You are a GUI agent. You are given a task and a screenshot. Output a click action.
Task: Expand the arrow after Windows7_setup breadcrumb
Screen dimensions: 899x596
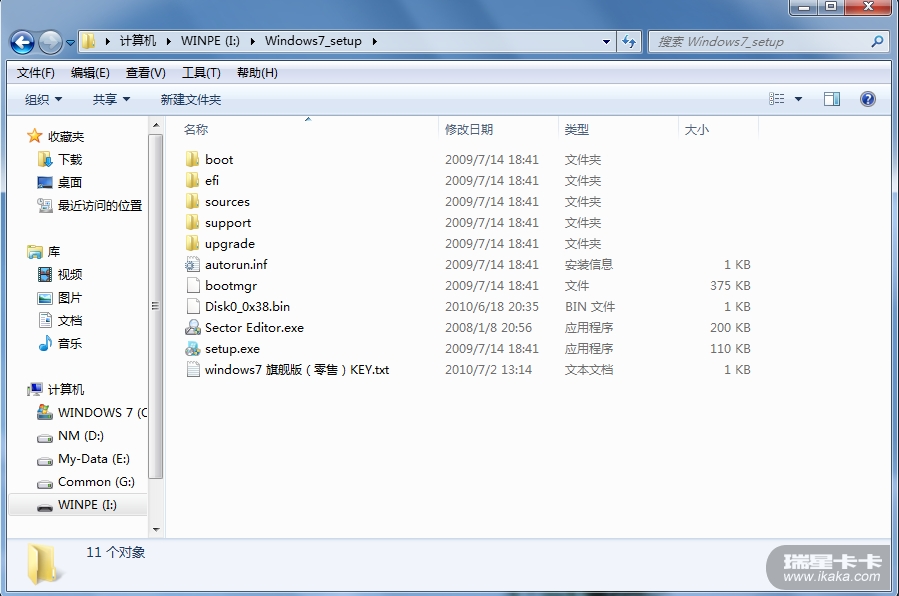(374, 41)
